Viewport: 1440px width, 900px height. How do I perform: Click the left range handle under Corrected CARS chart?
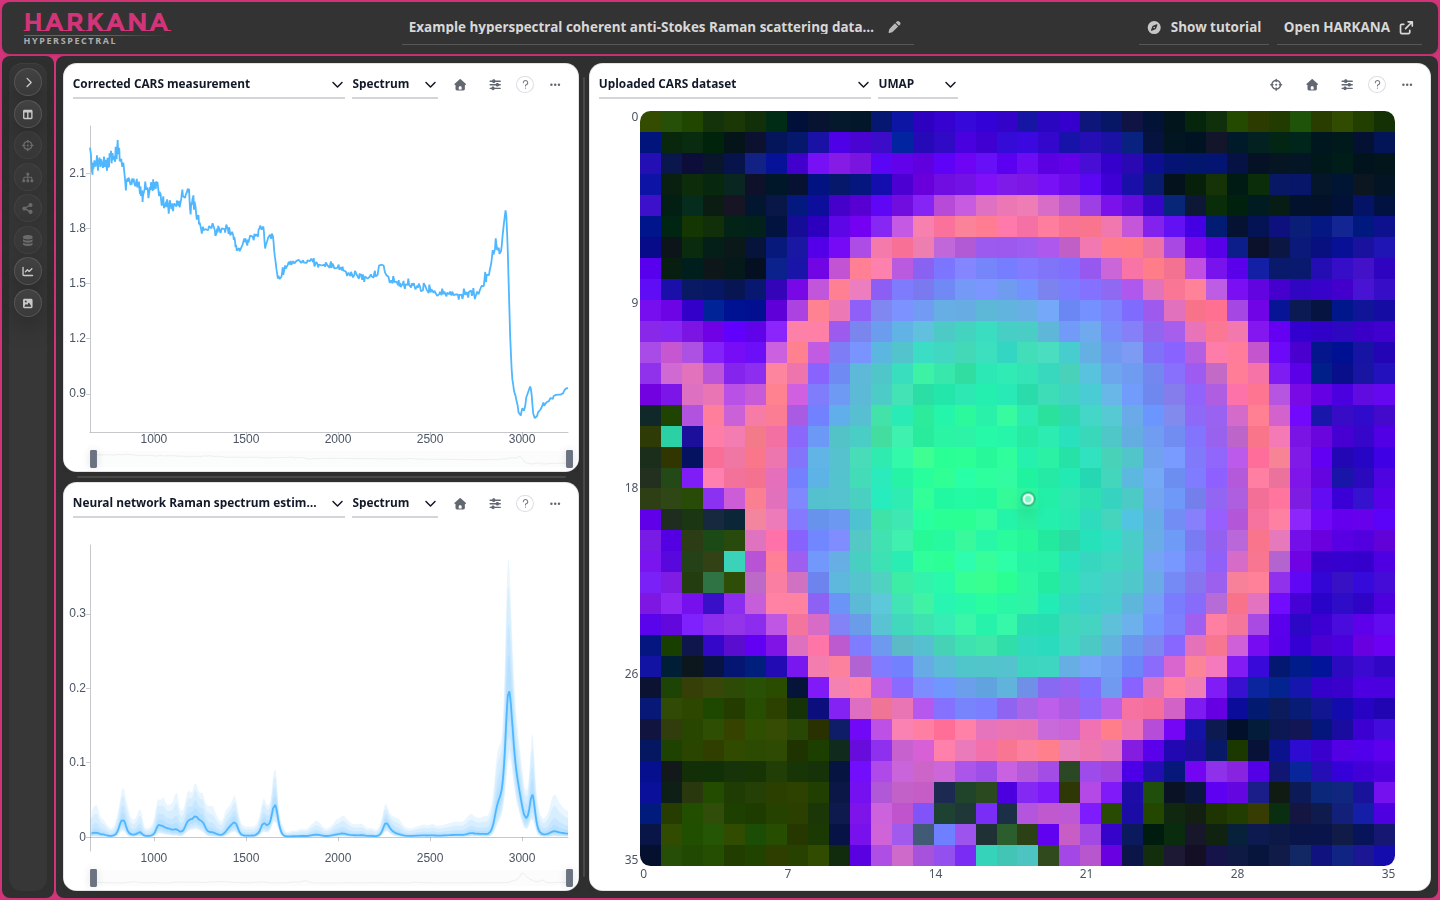[94, 458]
